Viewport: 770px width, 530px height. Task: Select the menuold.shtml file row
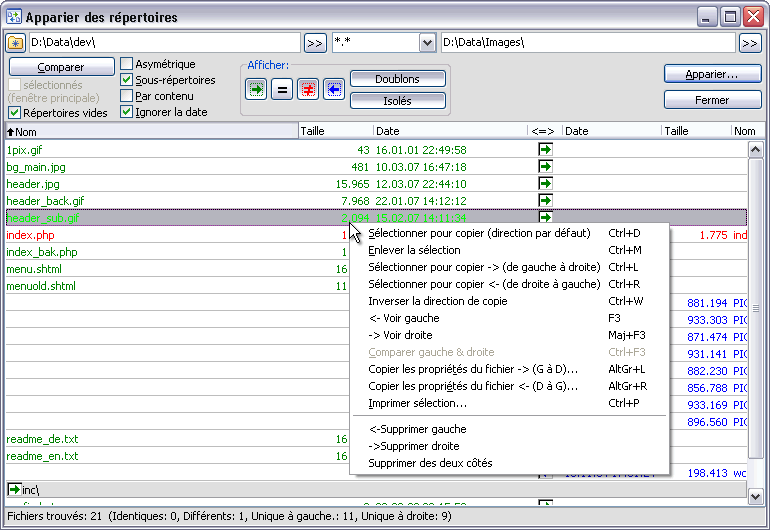tap(177, 286)
